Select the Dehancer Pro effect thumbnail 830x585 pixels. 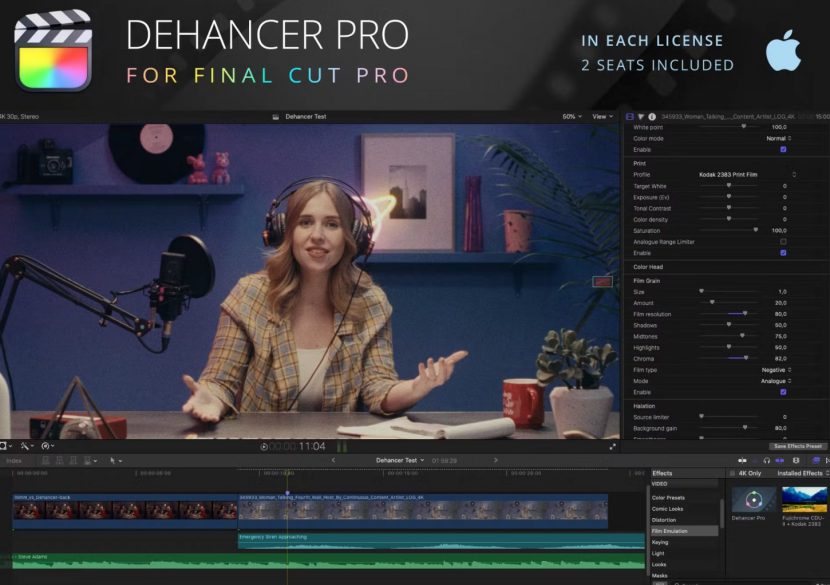click(x=754, y=501)
